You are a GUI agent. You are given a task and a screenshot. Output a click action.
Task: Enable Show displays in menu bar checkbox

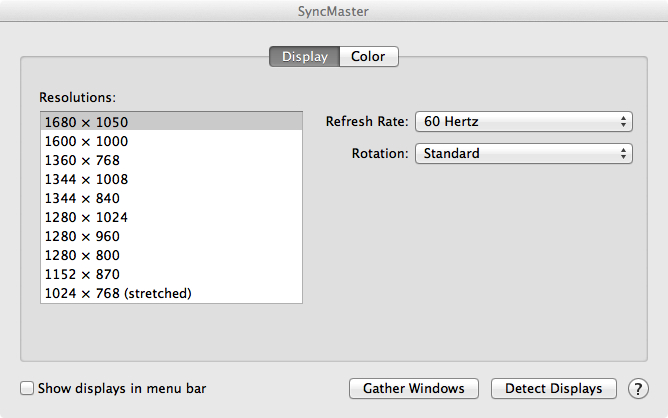(27, 388)
